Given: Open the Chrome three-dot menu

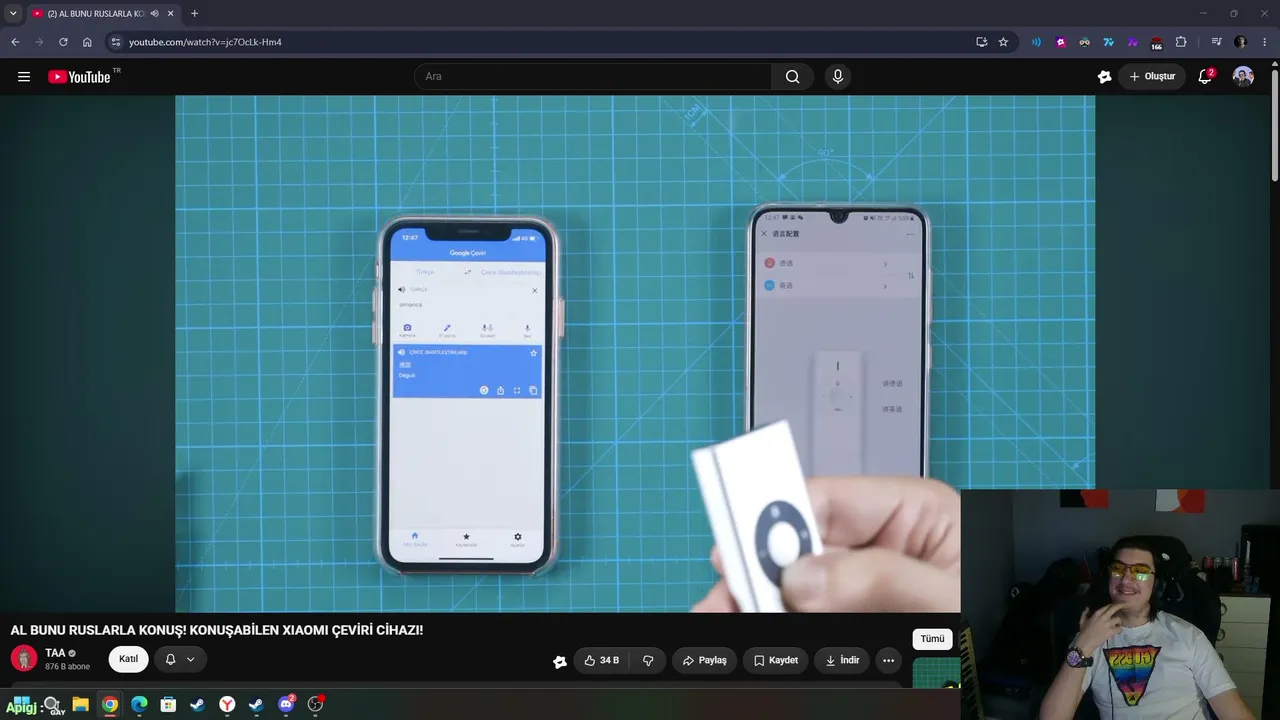Looking at the screenshot, I should click(1265, 42).
